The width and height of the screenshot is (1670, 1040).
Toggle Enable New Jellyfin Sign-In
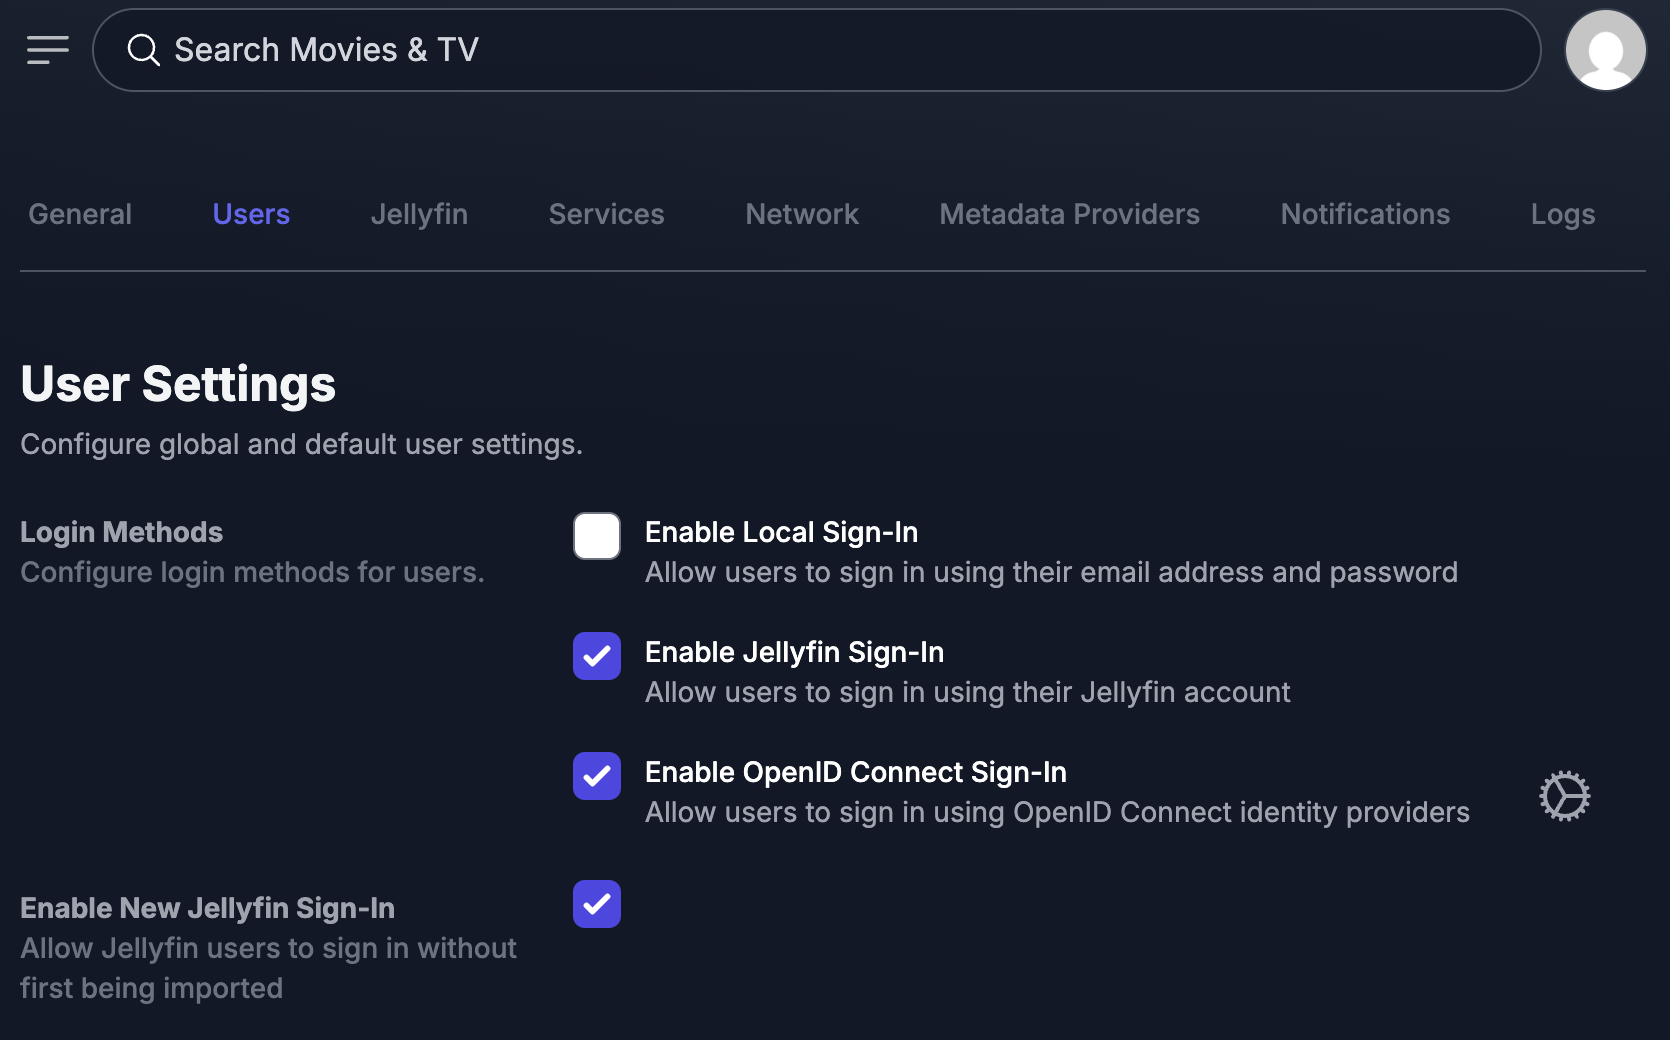tap(596, 904)
